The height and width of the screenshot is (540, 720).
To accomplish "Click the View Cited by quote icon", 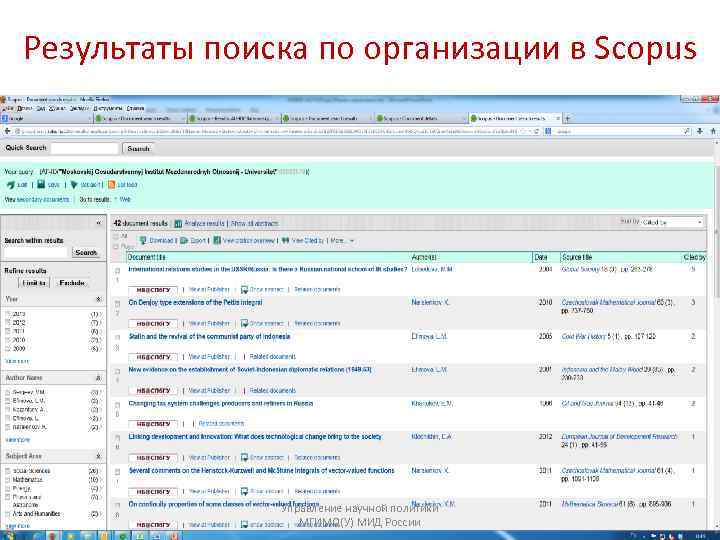I will click(286, 240).
